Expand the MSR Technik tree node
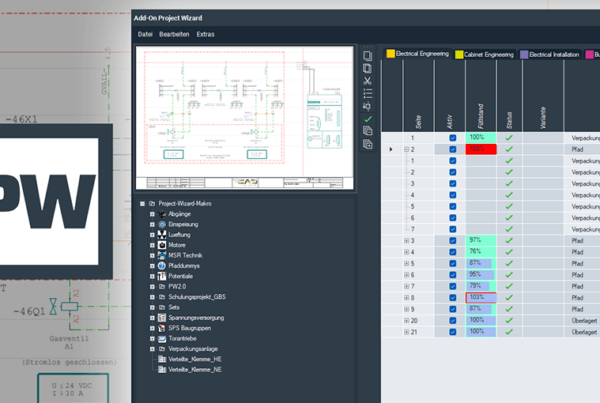 point(151,255)
